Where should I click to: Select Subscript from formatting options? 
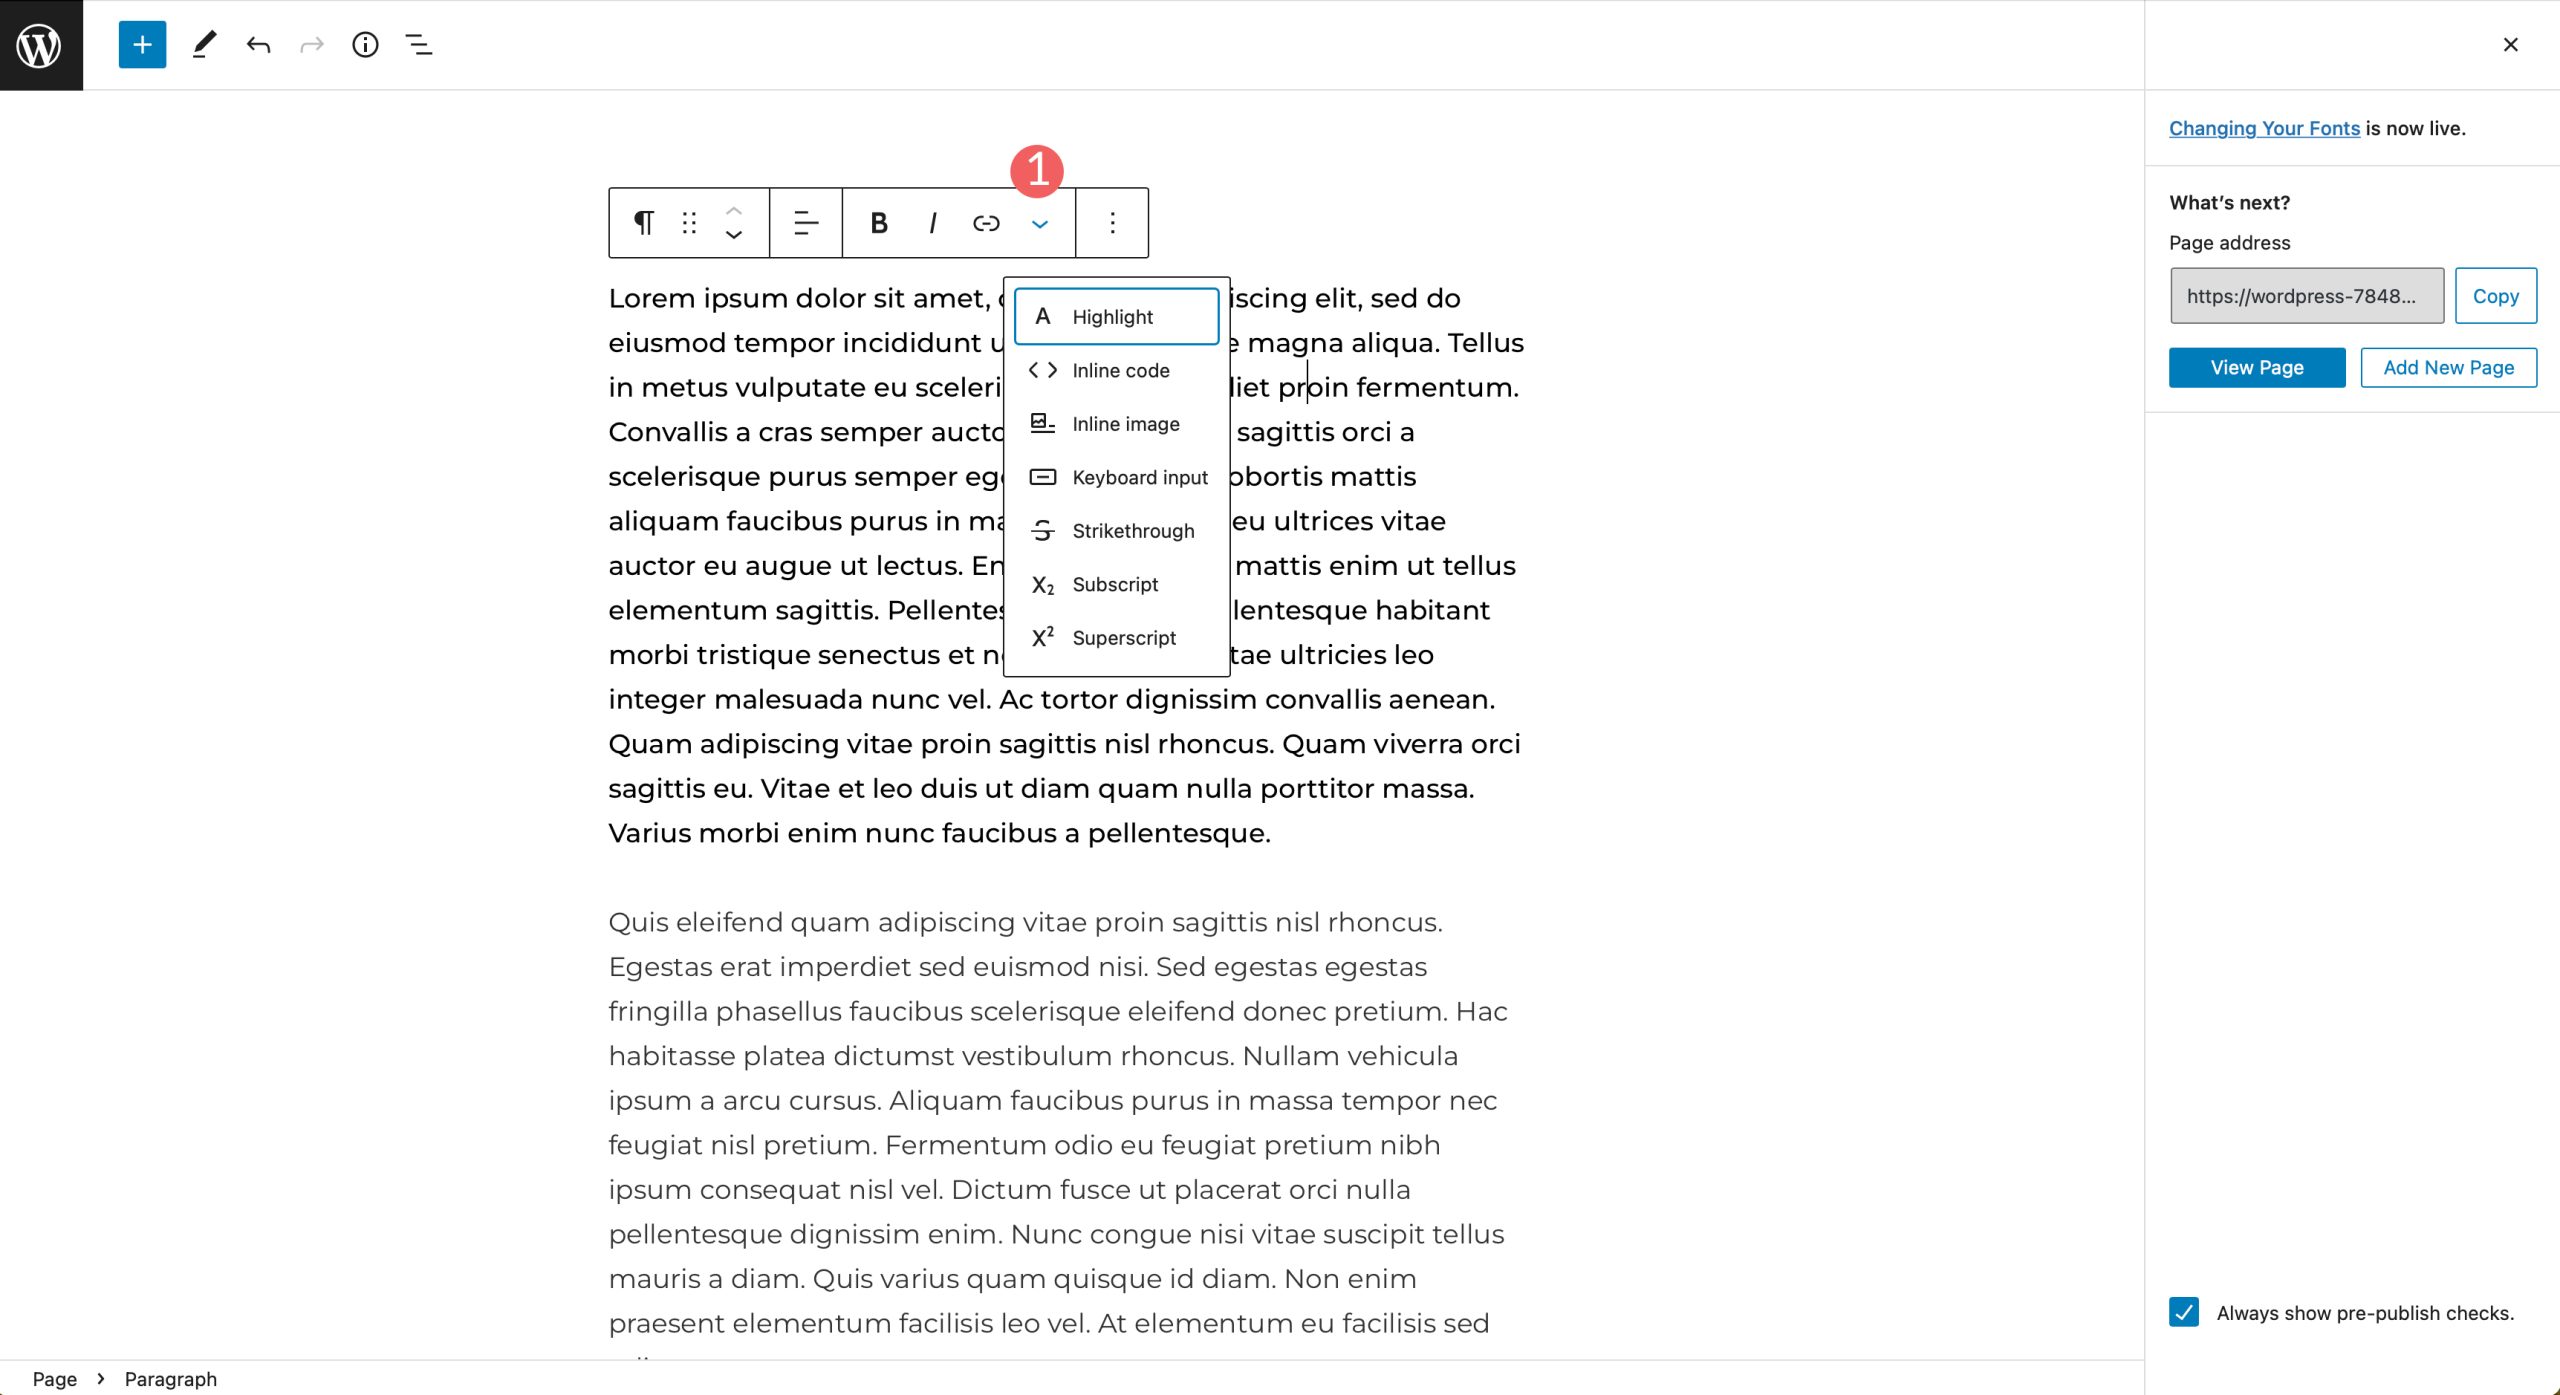(1116, 584)
